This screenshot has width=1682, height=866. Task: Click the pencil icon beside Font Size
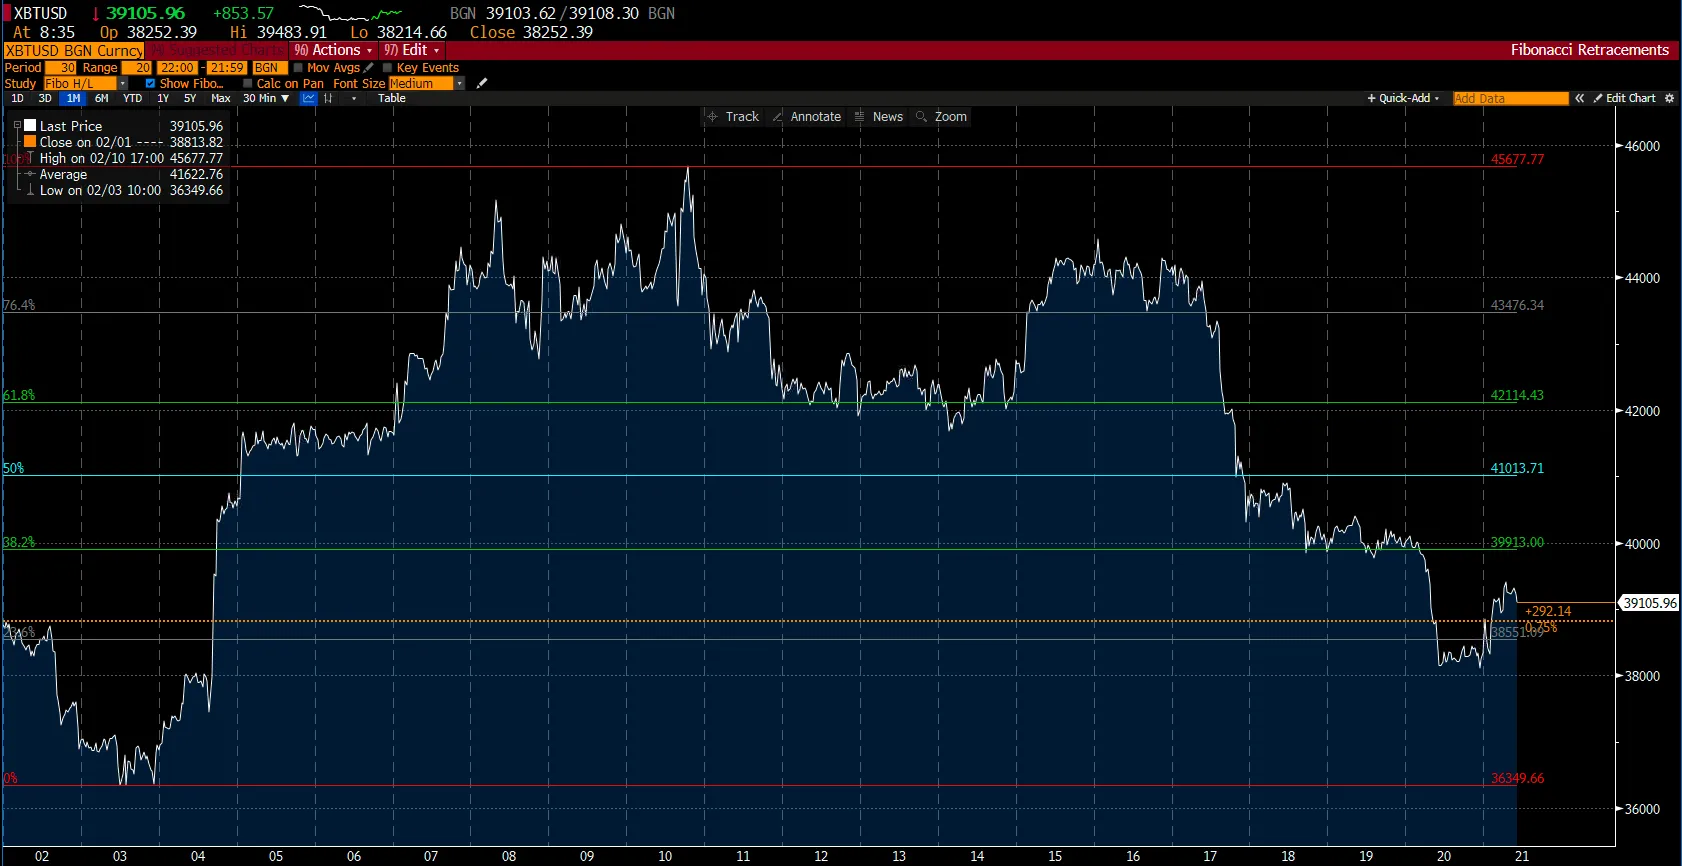[x=482, y=83]
